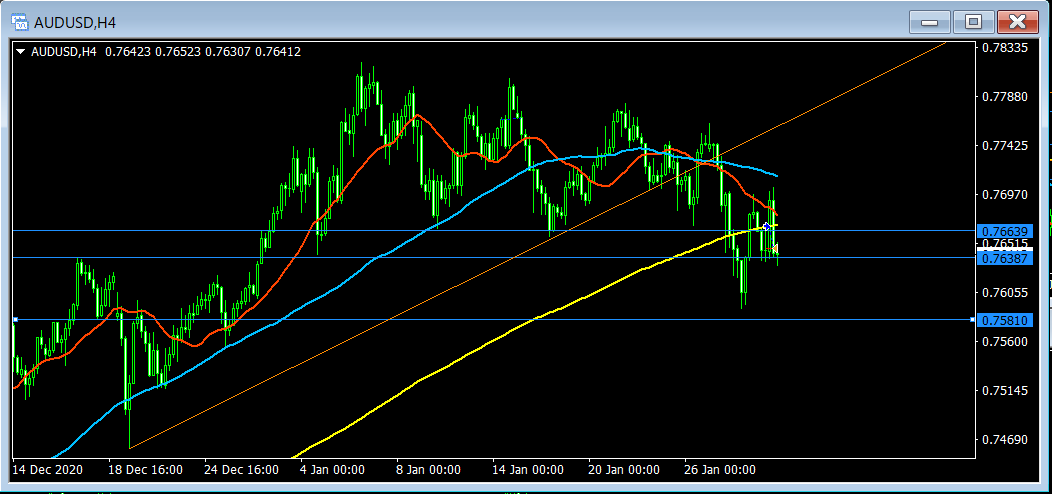This screenshot has width=1052, height=494.
Task: Click the 0.77880 price scale label
Action: pyautogui.click(x=1004, y=97)
